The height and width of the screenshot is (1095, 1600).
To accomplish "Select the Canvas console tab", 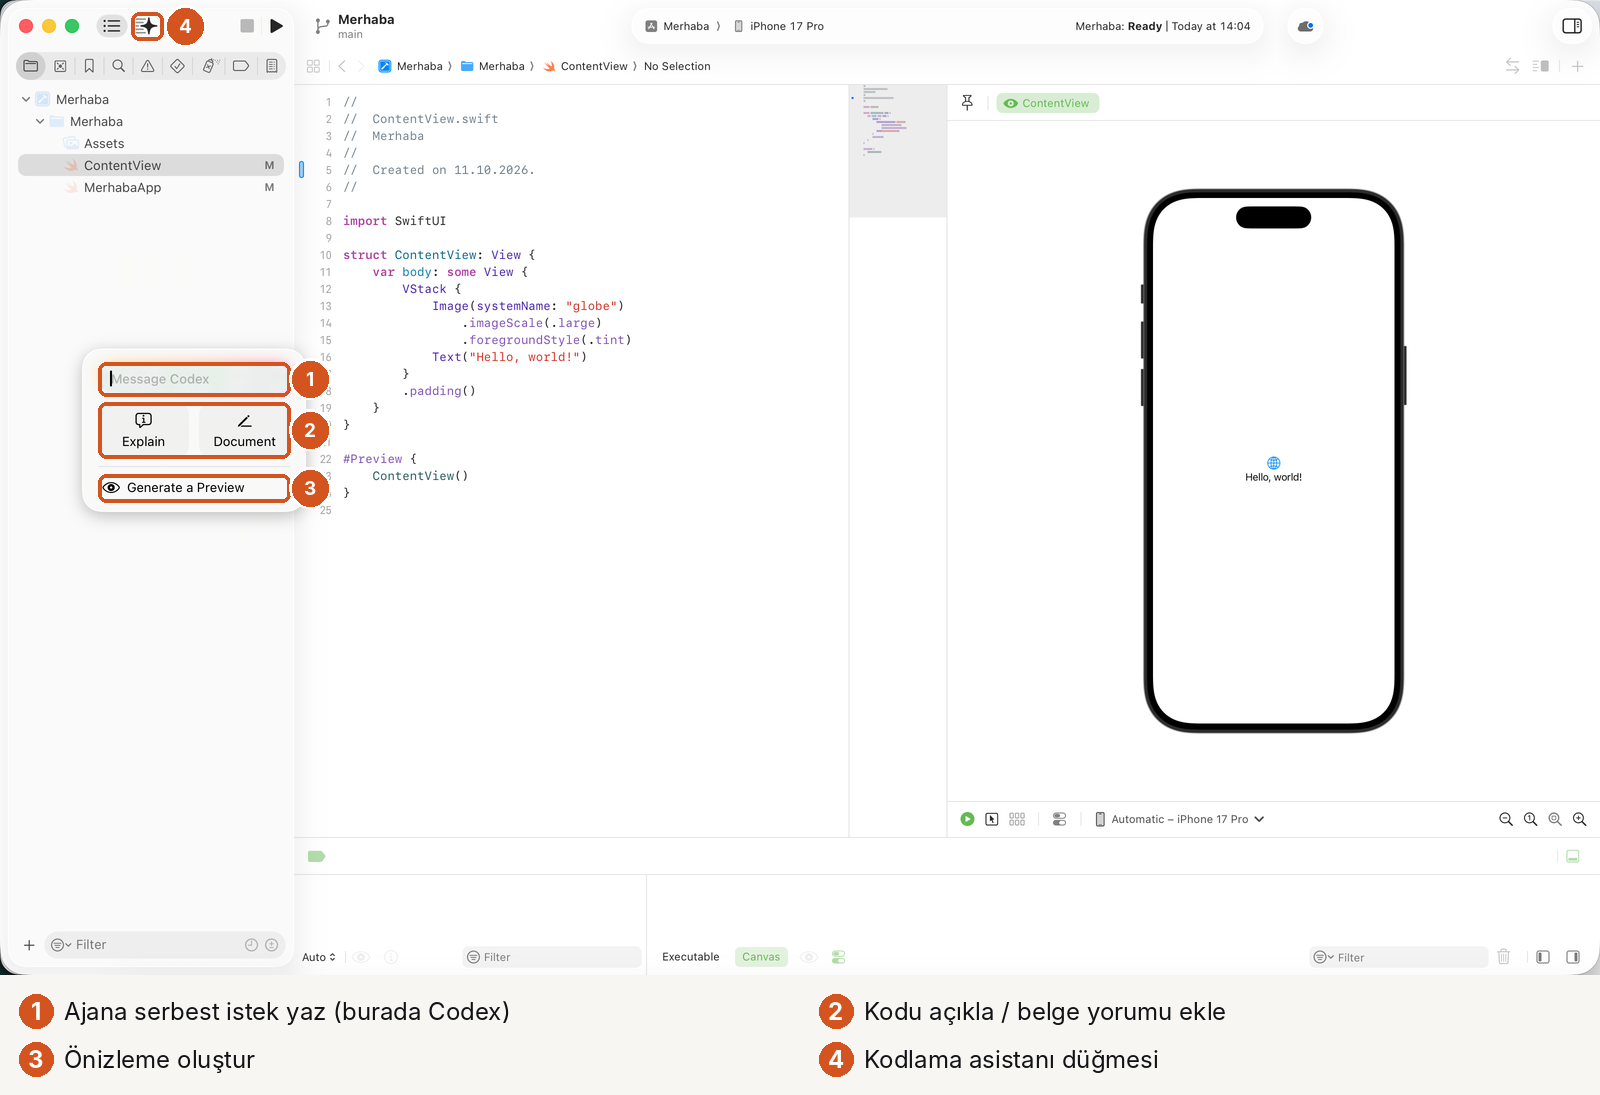I will click(761, 957).
